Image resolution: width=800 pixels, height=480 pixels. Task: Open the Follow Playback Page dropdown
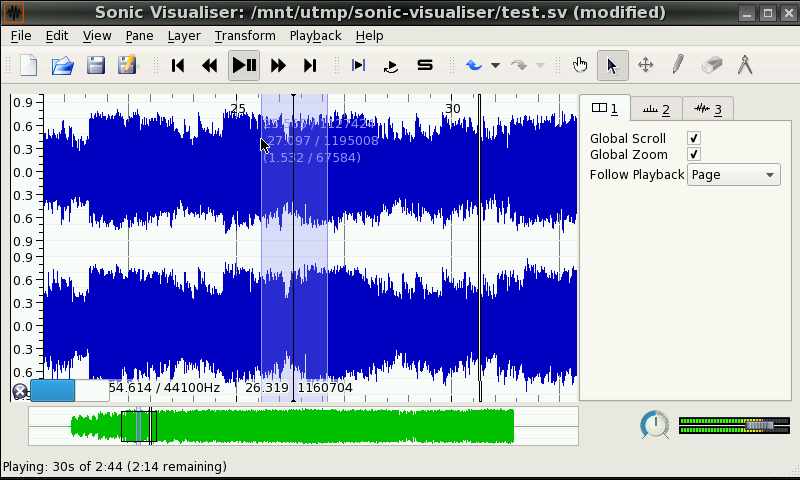pos(734,175)
